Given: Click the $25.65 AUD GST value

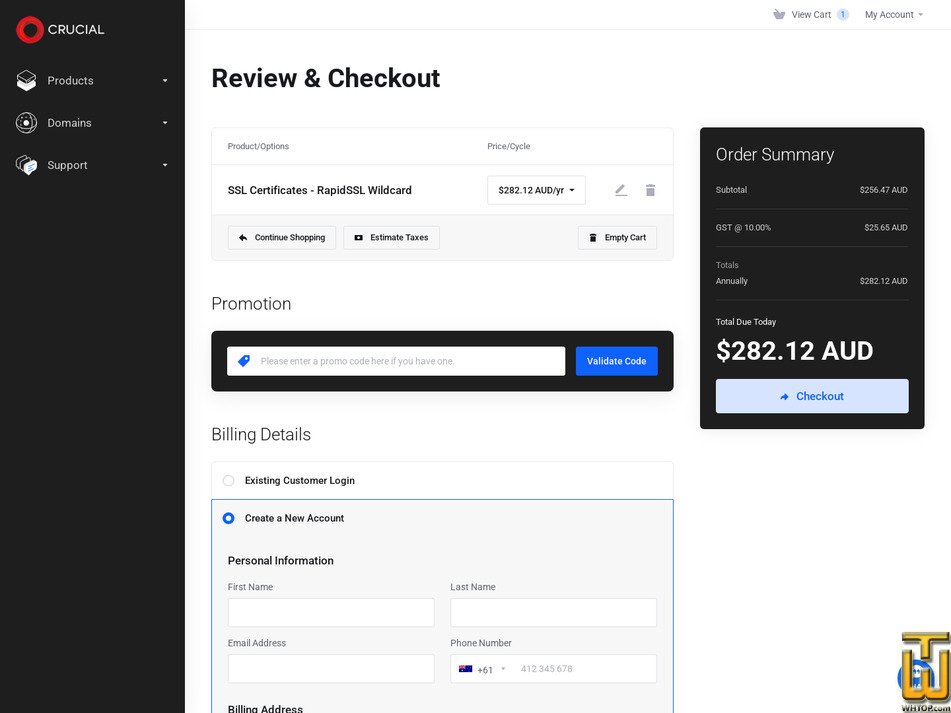Looking at the screenshot, I should [885, 227].
